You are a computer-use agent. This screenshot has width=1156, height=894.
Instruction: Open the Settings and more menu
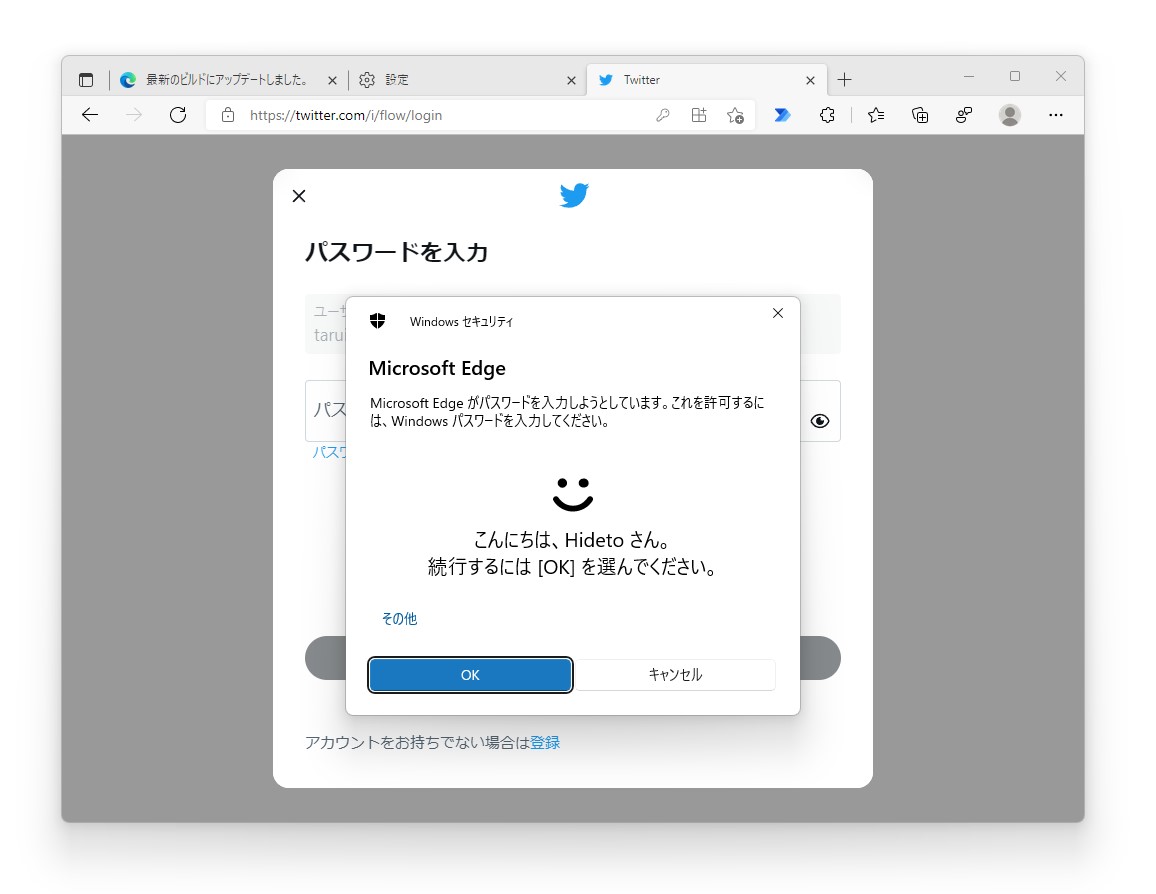click(x=1056, y=115)
